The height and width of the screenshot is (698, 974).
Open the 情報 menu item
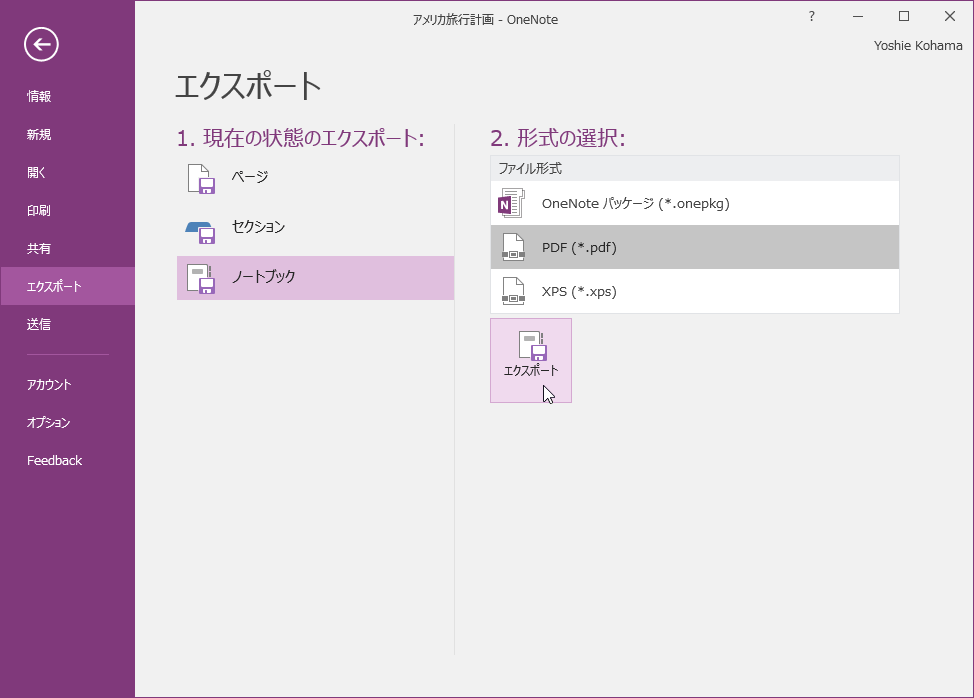(x=39, y=97)
